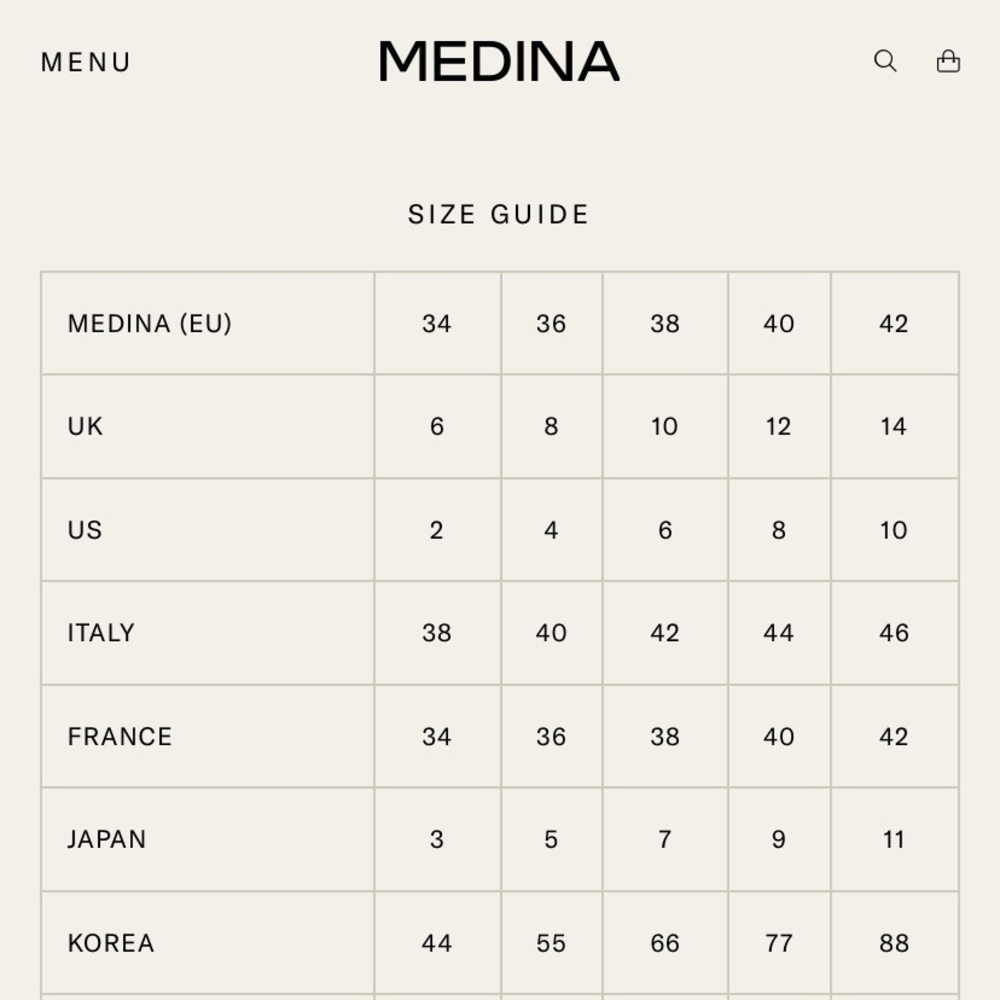Screen dimensions: 1000x1000
Task: Click the MEDINA logo
Action: [499, 61]
